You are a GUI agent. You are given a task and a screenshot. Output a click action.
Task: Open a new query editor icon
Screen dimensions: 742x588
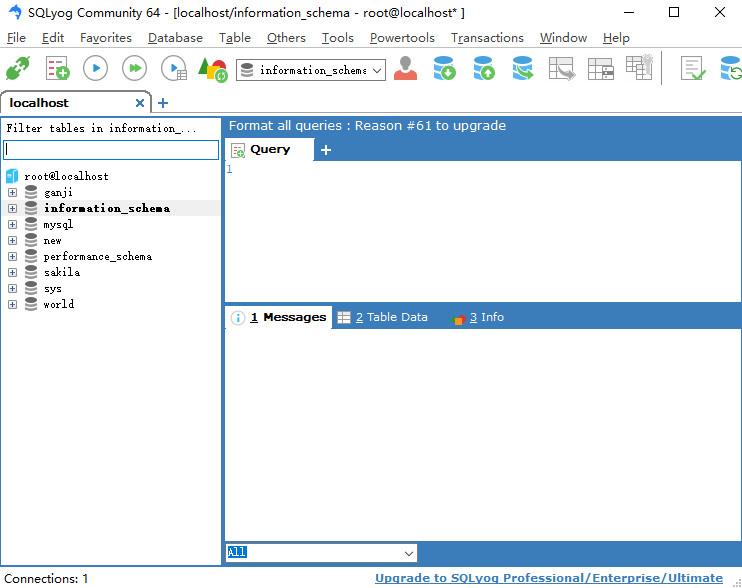(x=57, y=69)
